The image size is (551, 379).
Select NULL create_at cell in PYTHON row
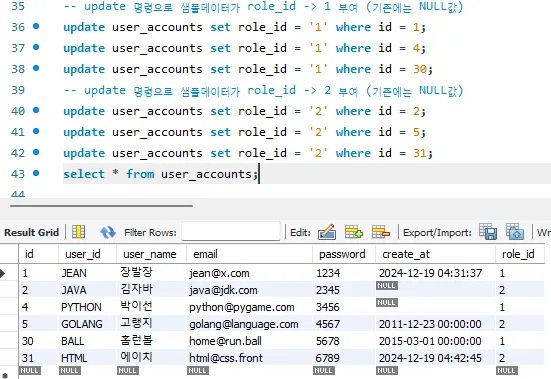click(435, 307)
